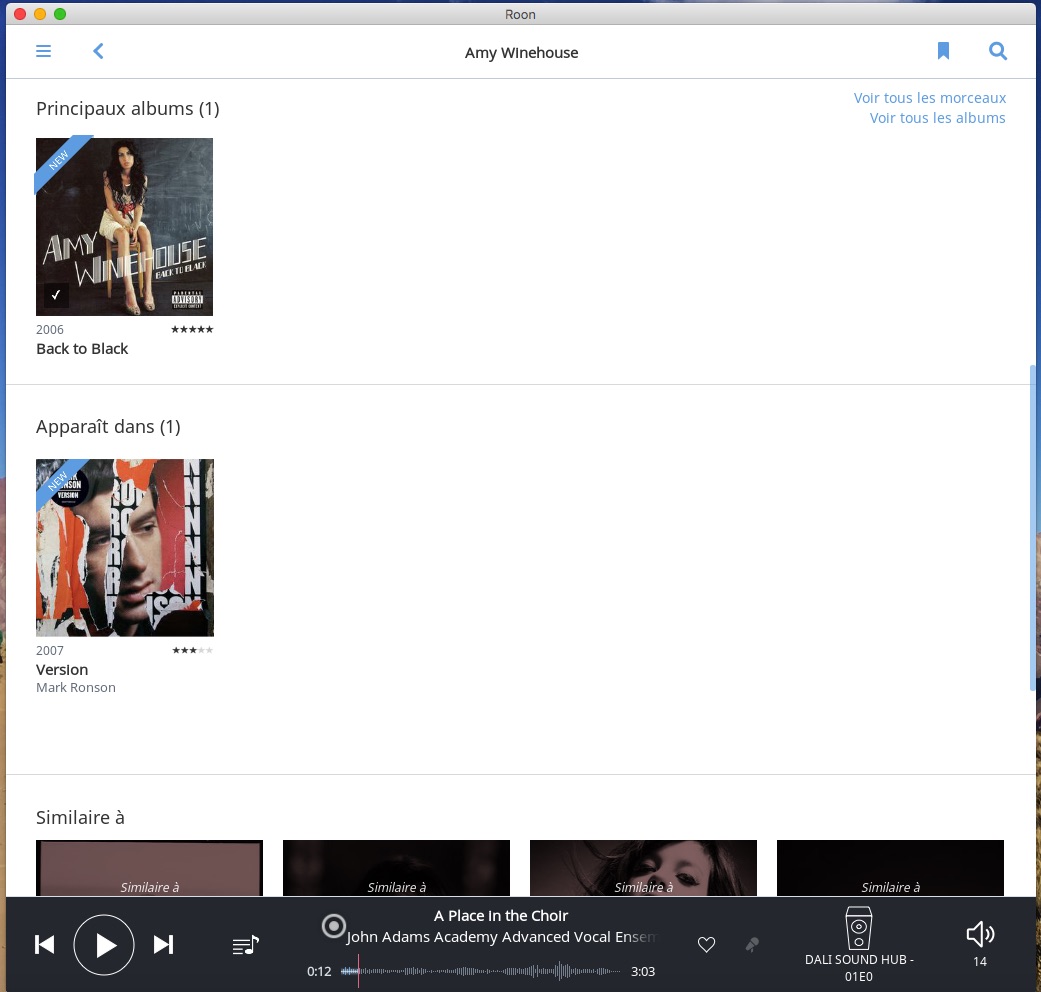The image size is (1041, 992).
Task: Click the Version album title
Action: tap(62, 669)
